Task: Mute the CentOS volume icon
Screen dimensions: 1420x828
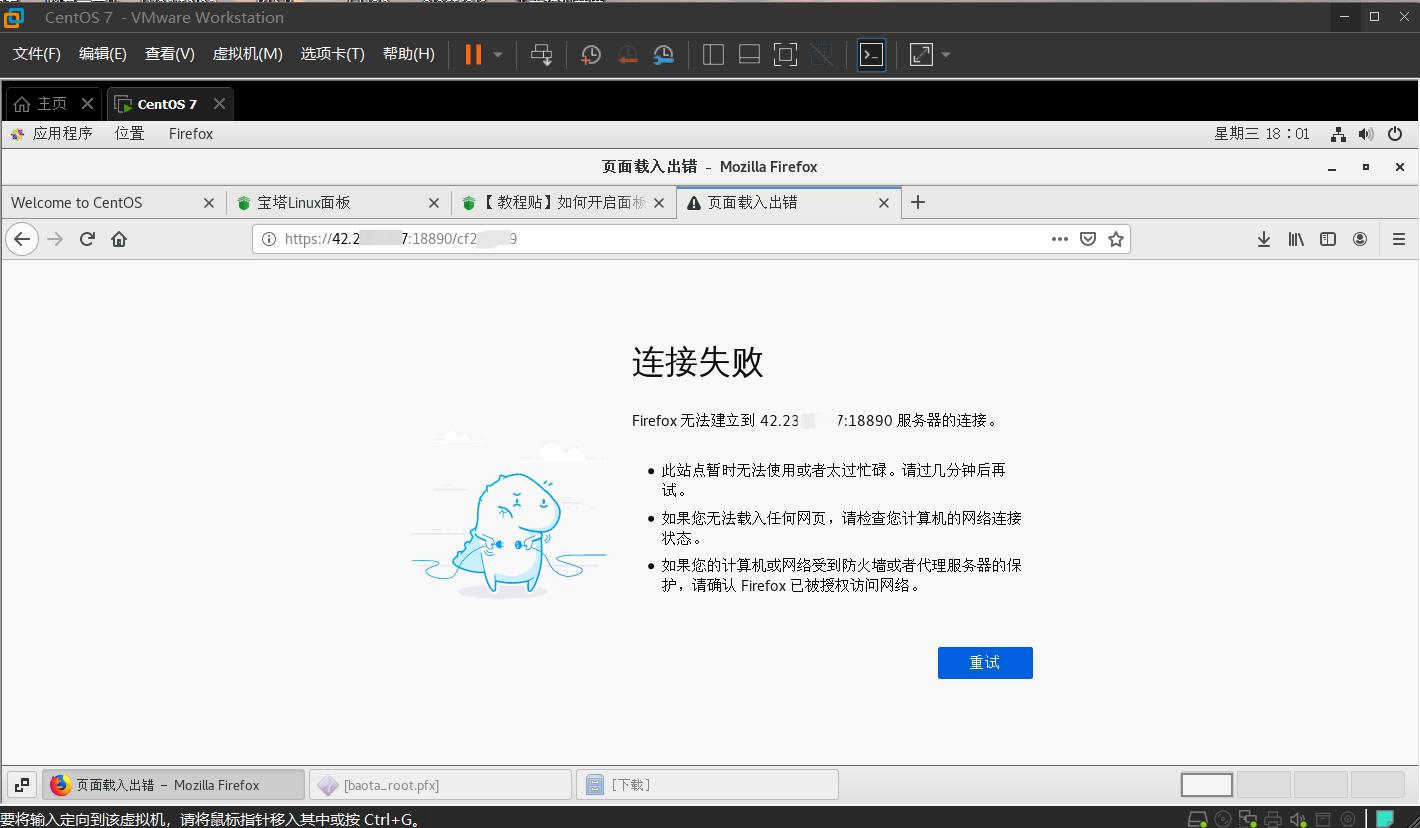Action: (x=1366, y=133)
